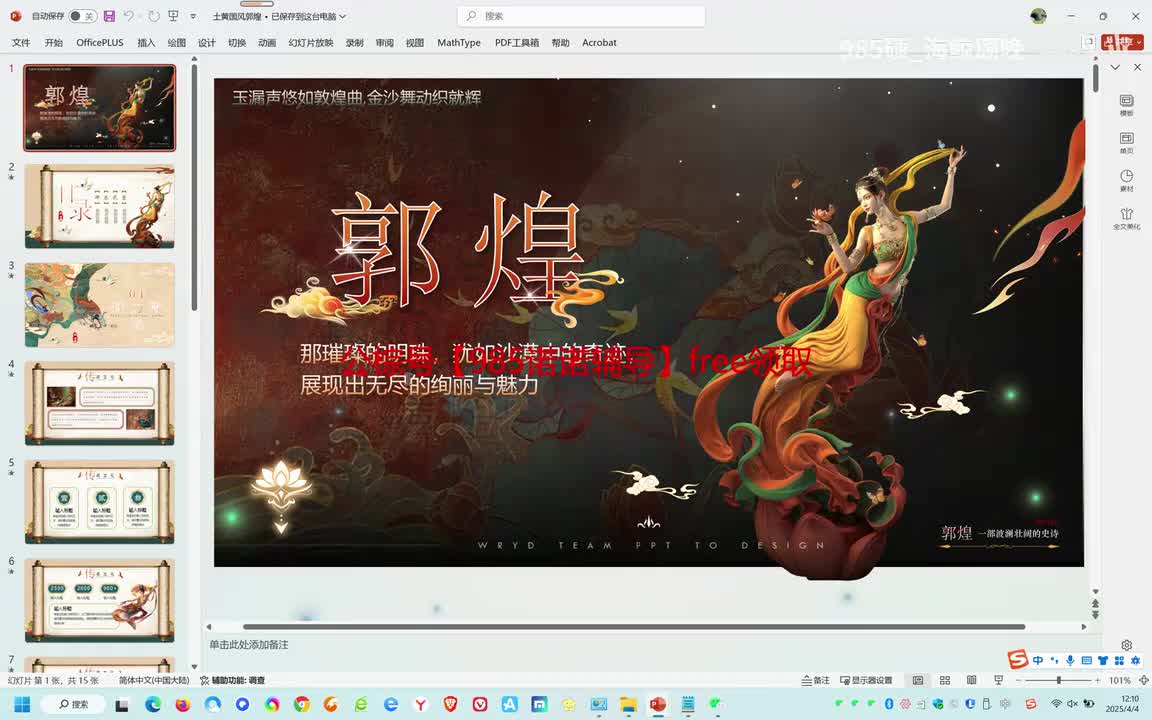Expand the file name saved-location dropdown
This screenshot has width=1152, height=720.
[x=342, y=16]
